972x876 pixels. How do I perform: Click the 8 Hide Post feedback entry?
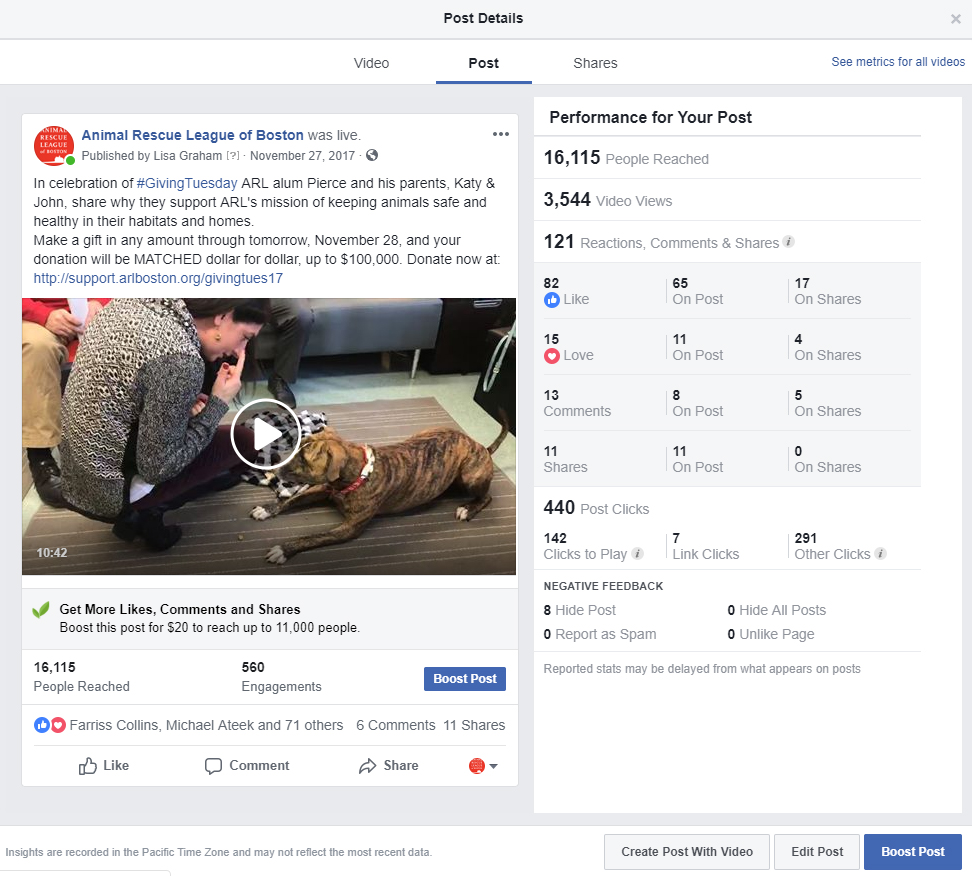pos(580,610)
